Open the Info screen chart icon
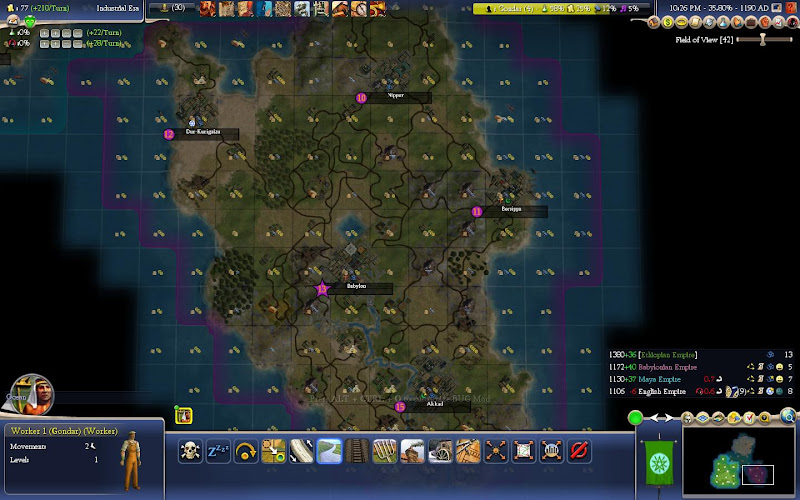Screen dimensions: 800x500 coord(779,22)
